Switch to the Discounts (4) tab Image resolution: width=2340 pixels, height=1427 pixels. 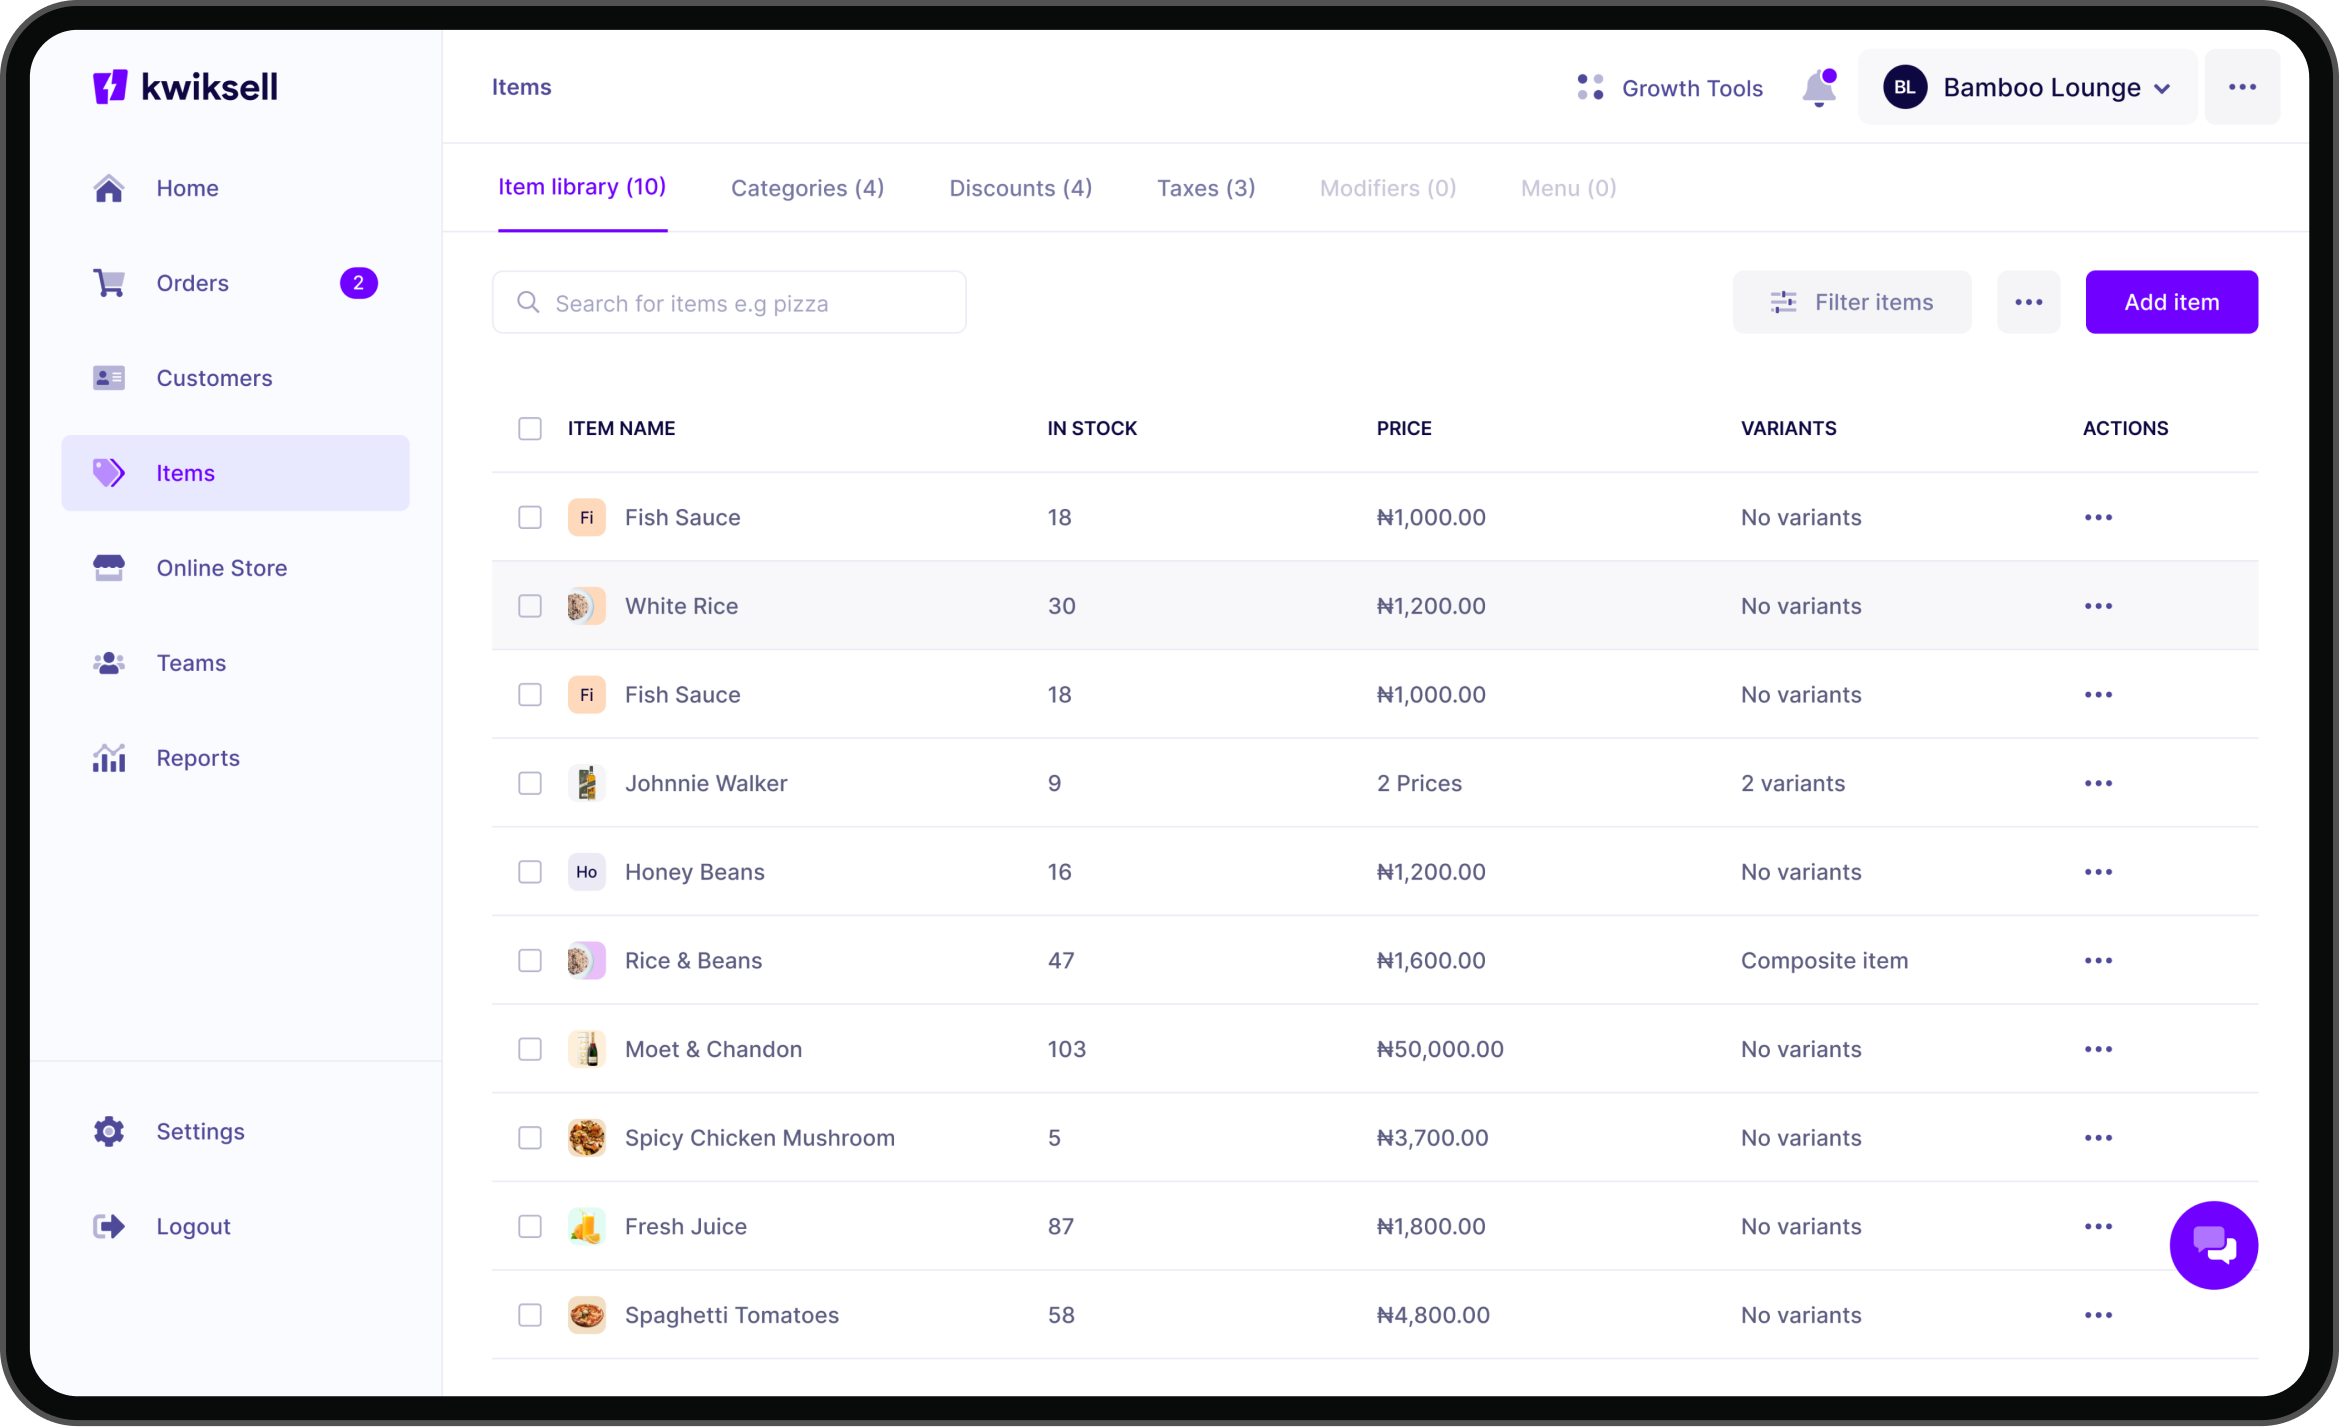click(x=1020, y=188)
